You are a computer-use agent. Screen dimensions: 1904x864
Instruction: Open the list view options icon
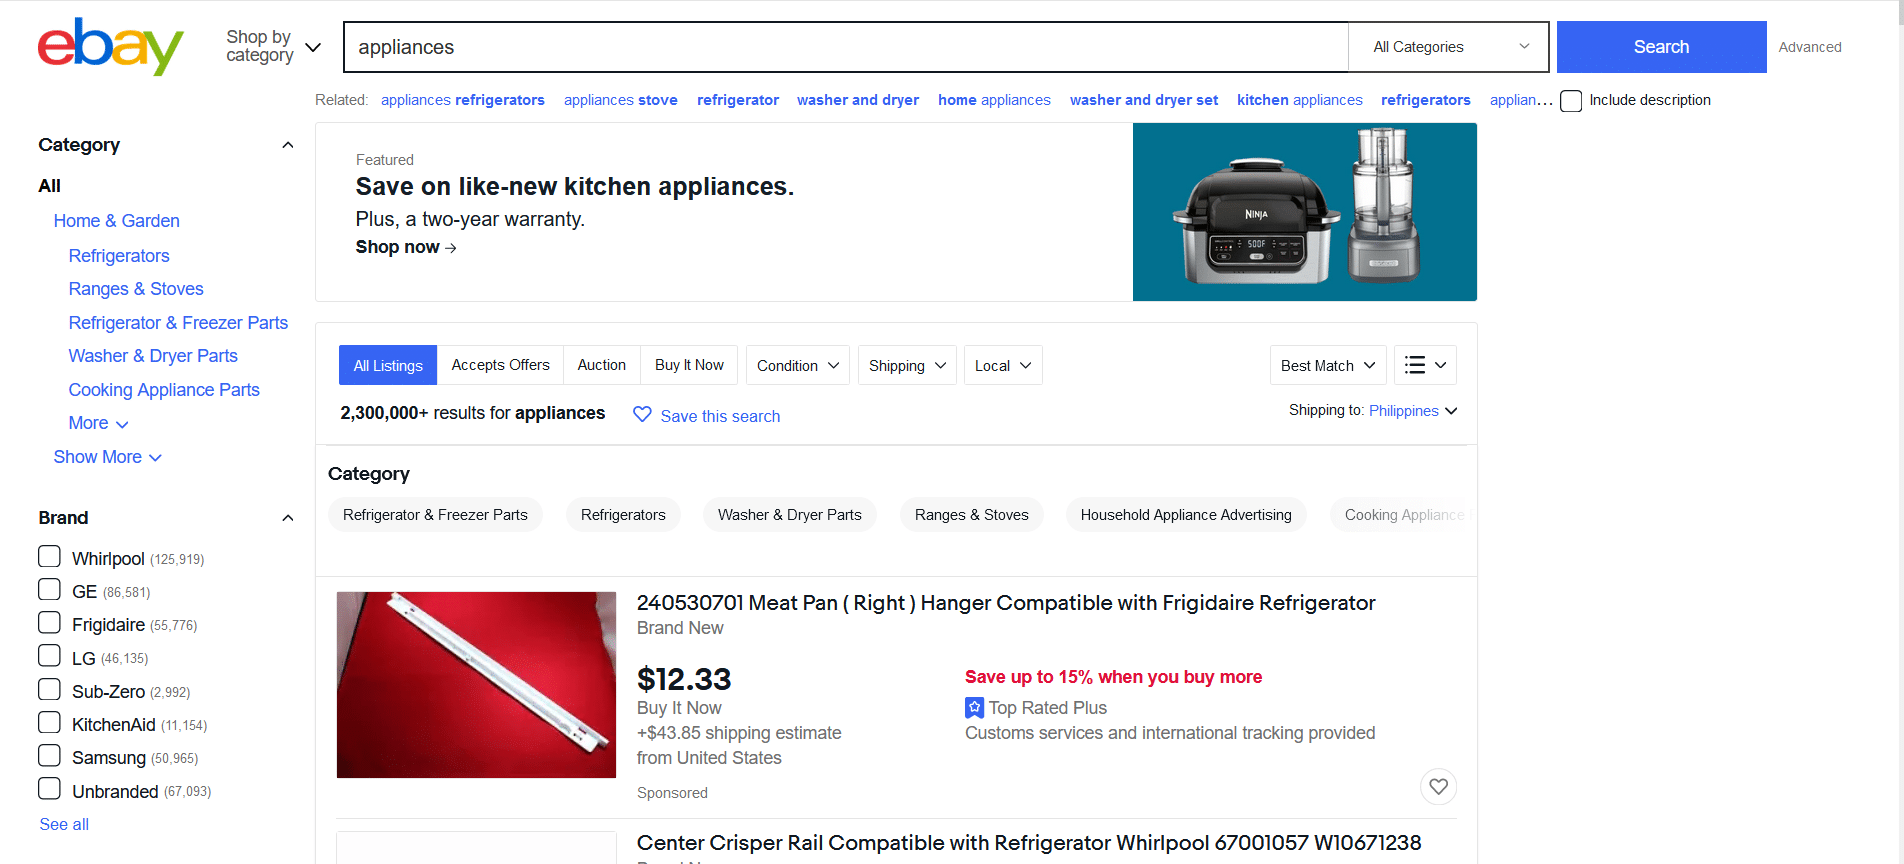pos(1425,365)
